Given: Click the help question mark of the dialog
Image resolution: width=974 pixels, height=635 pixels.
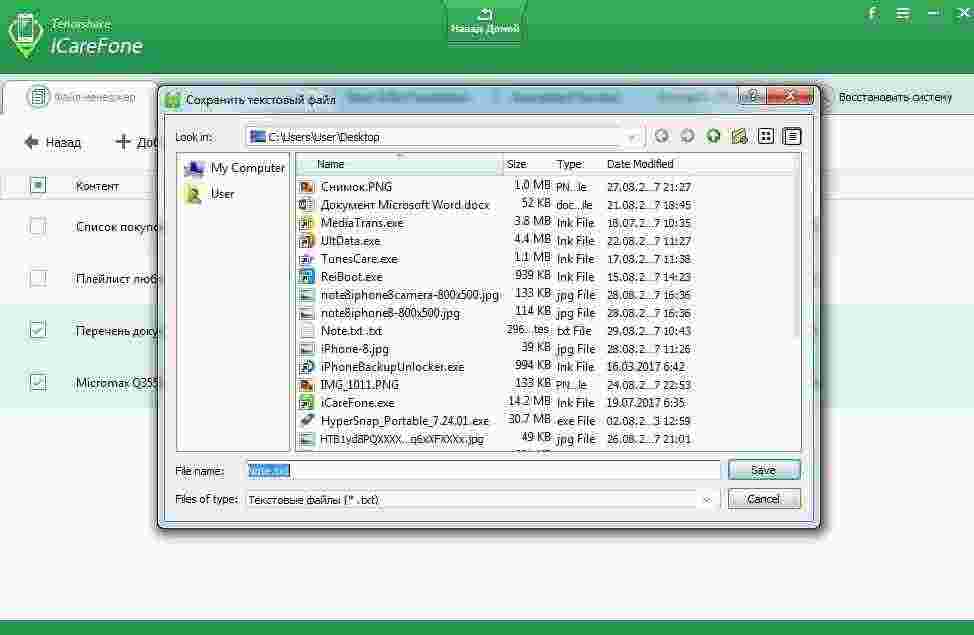Looking at the screenshot, I should point(752,96).
